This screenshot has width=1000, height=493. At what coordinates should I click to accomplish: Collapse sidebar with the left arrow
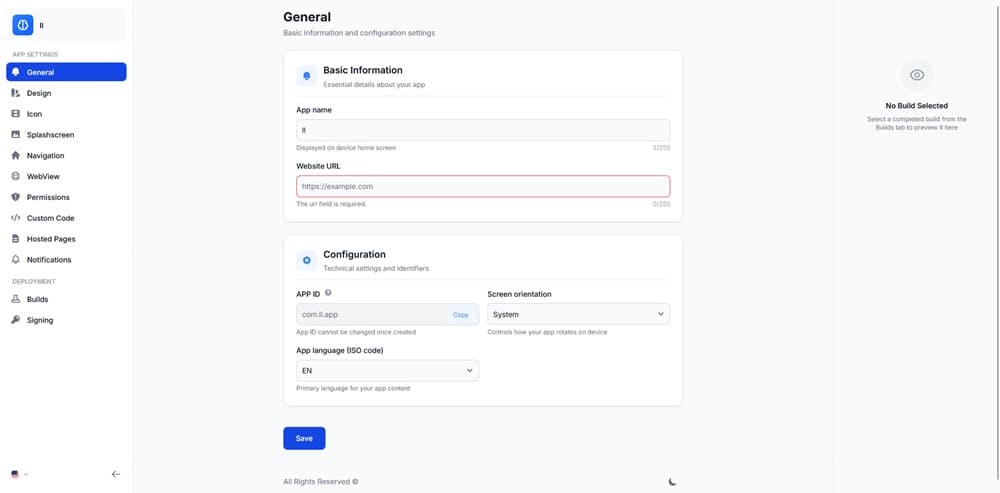coord(116,474)
